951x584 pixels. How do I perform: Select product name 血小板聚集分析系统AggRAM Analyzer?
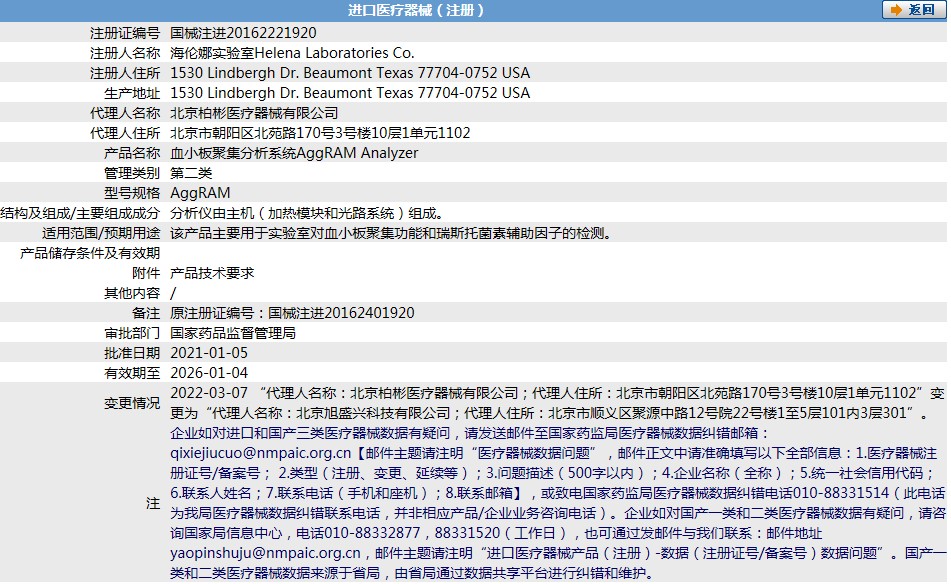[x=294, y=153]
